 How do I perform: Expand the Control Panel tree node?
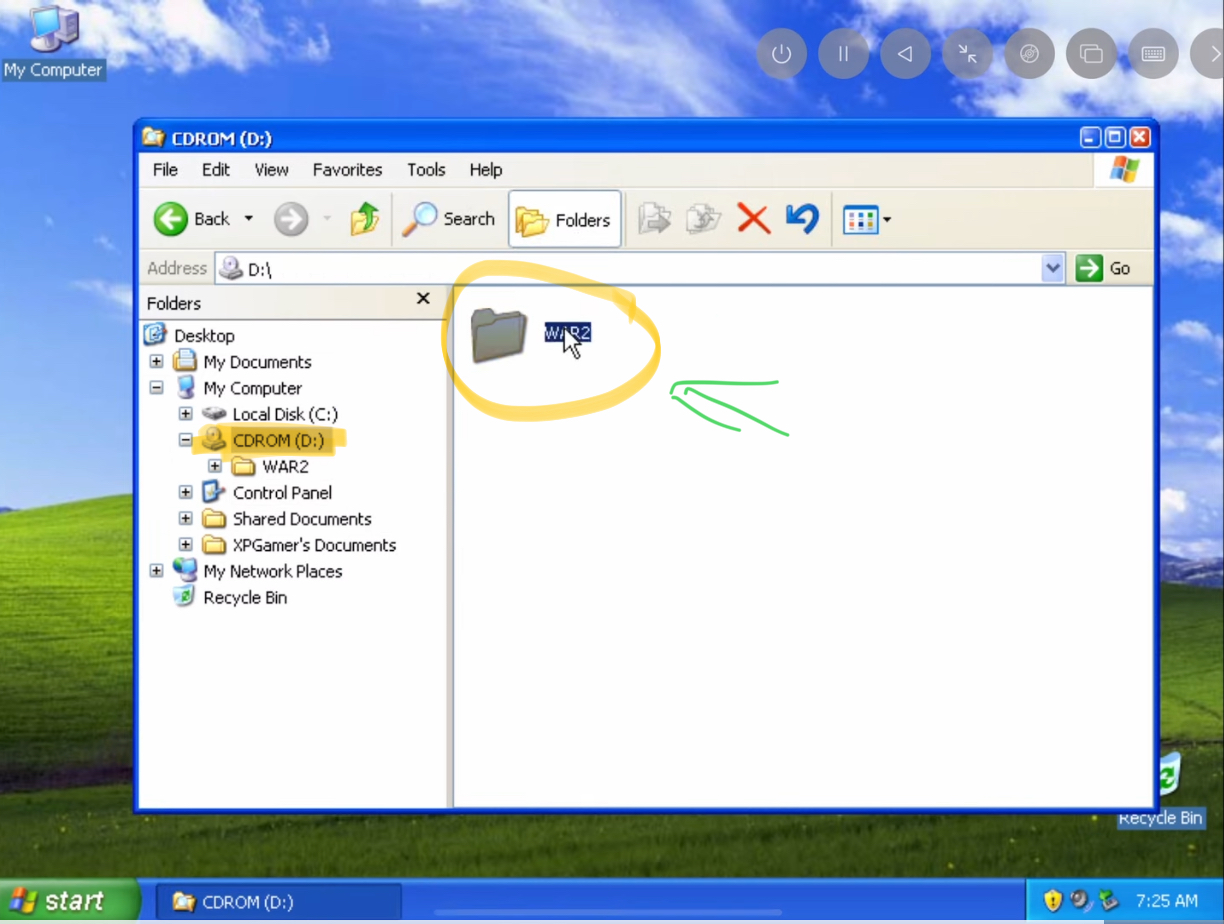coord(185,492)
